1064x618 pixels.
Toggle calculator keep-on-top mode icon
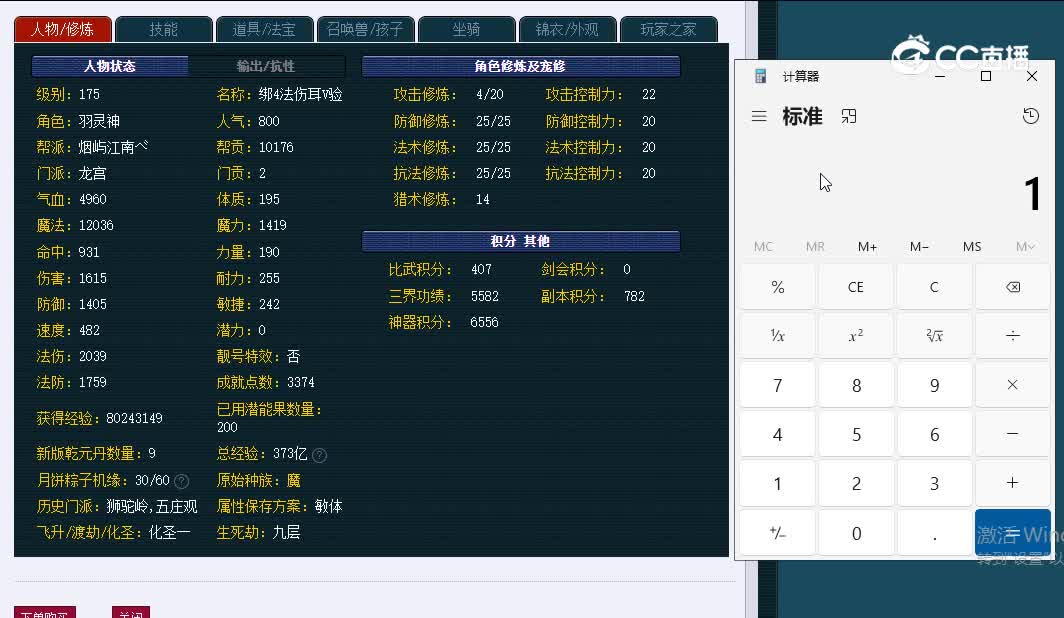pyautogui.click(x=848, y=116)
